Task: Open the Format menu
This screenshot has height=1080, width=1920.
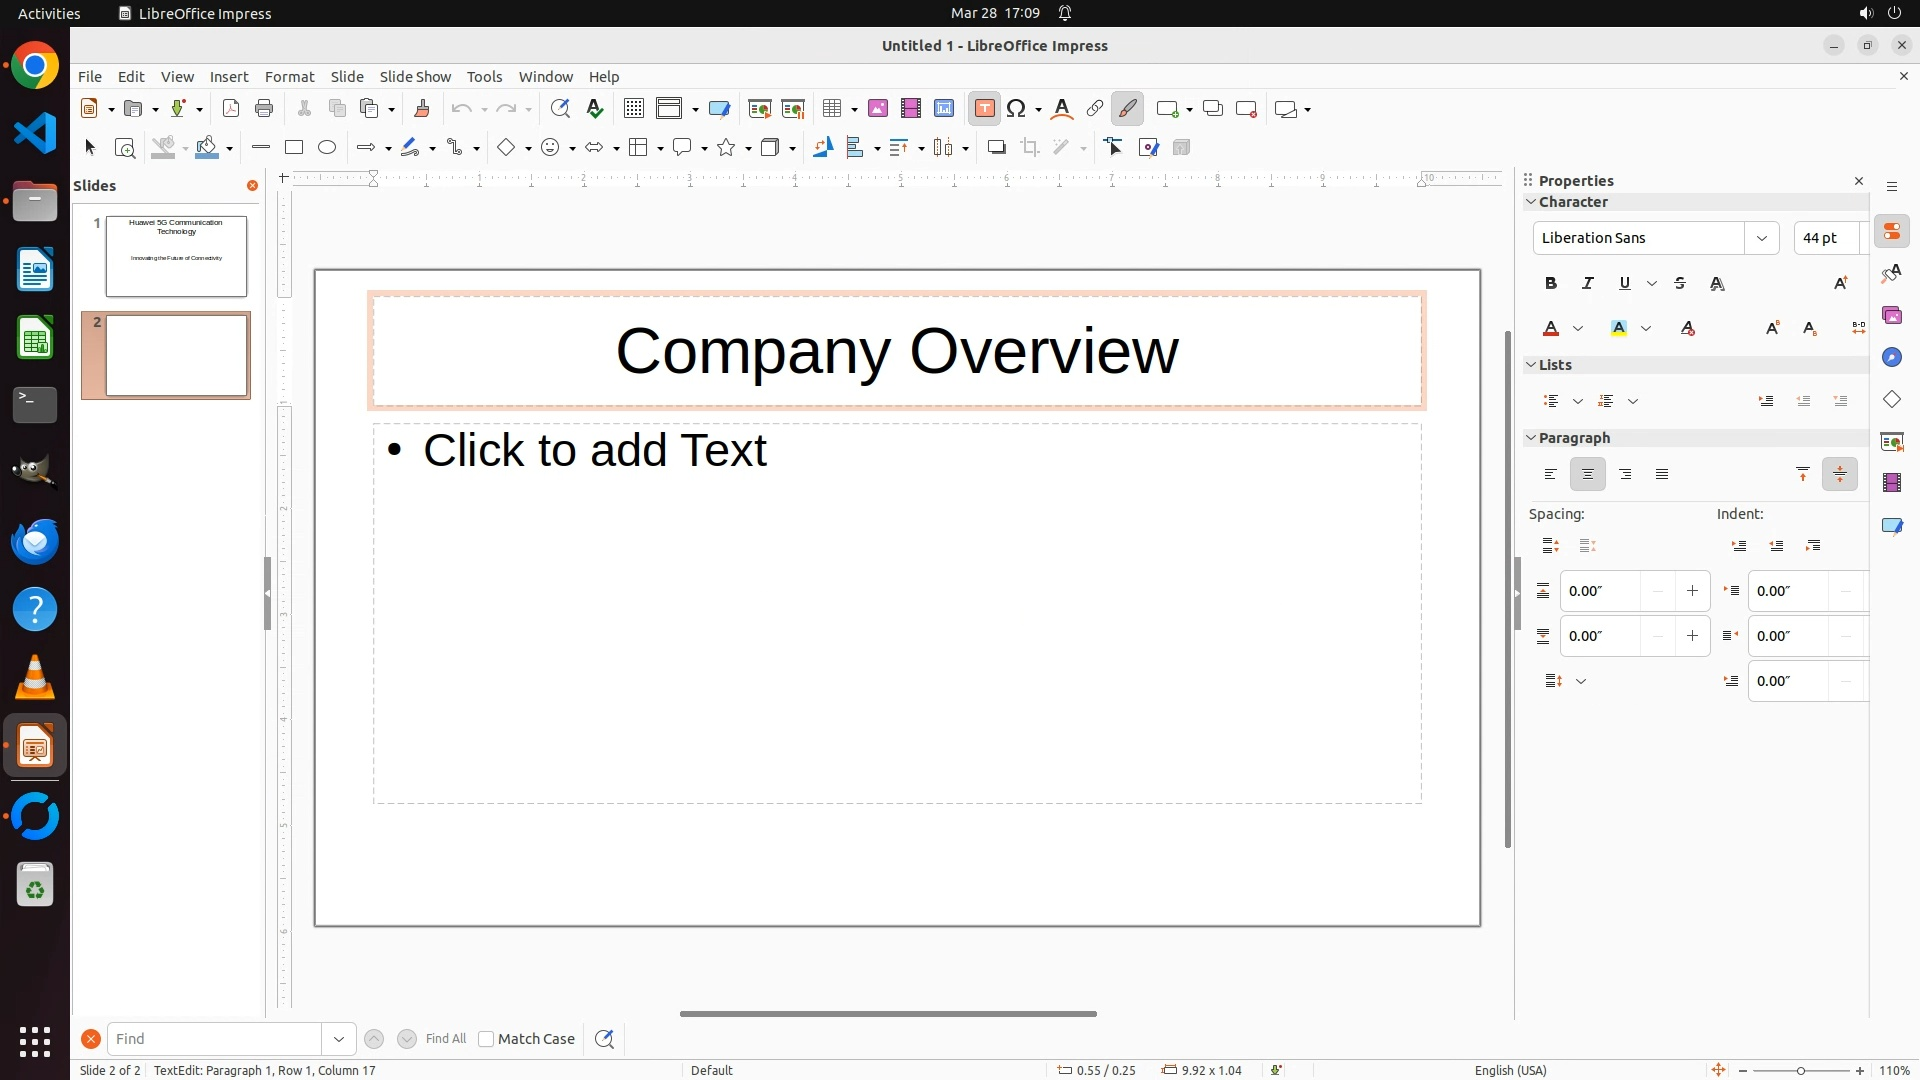Action: pyautogui.click(x=289, y=77)
